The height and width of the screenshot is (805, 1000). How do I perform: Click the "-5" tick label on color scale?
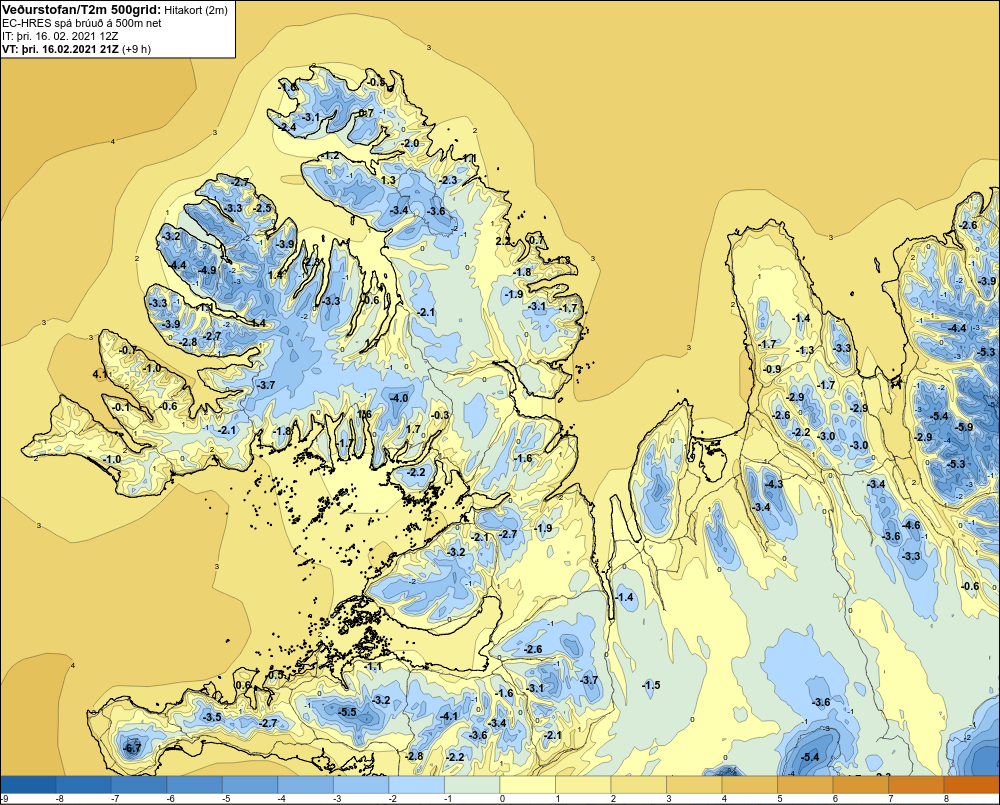pos(225,799)
